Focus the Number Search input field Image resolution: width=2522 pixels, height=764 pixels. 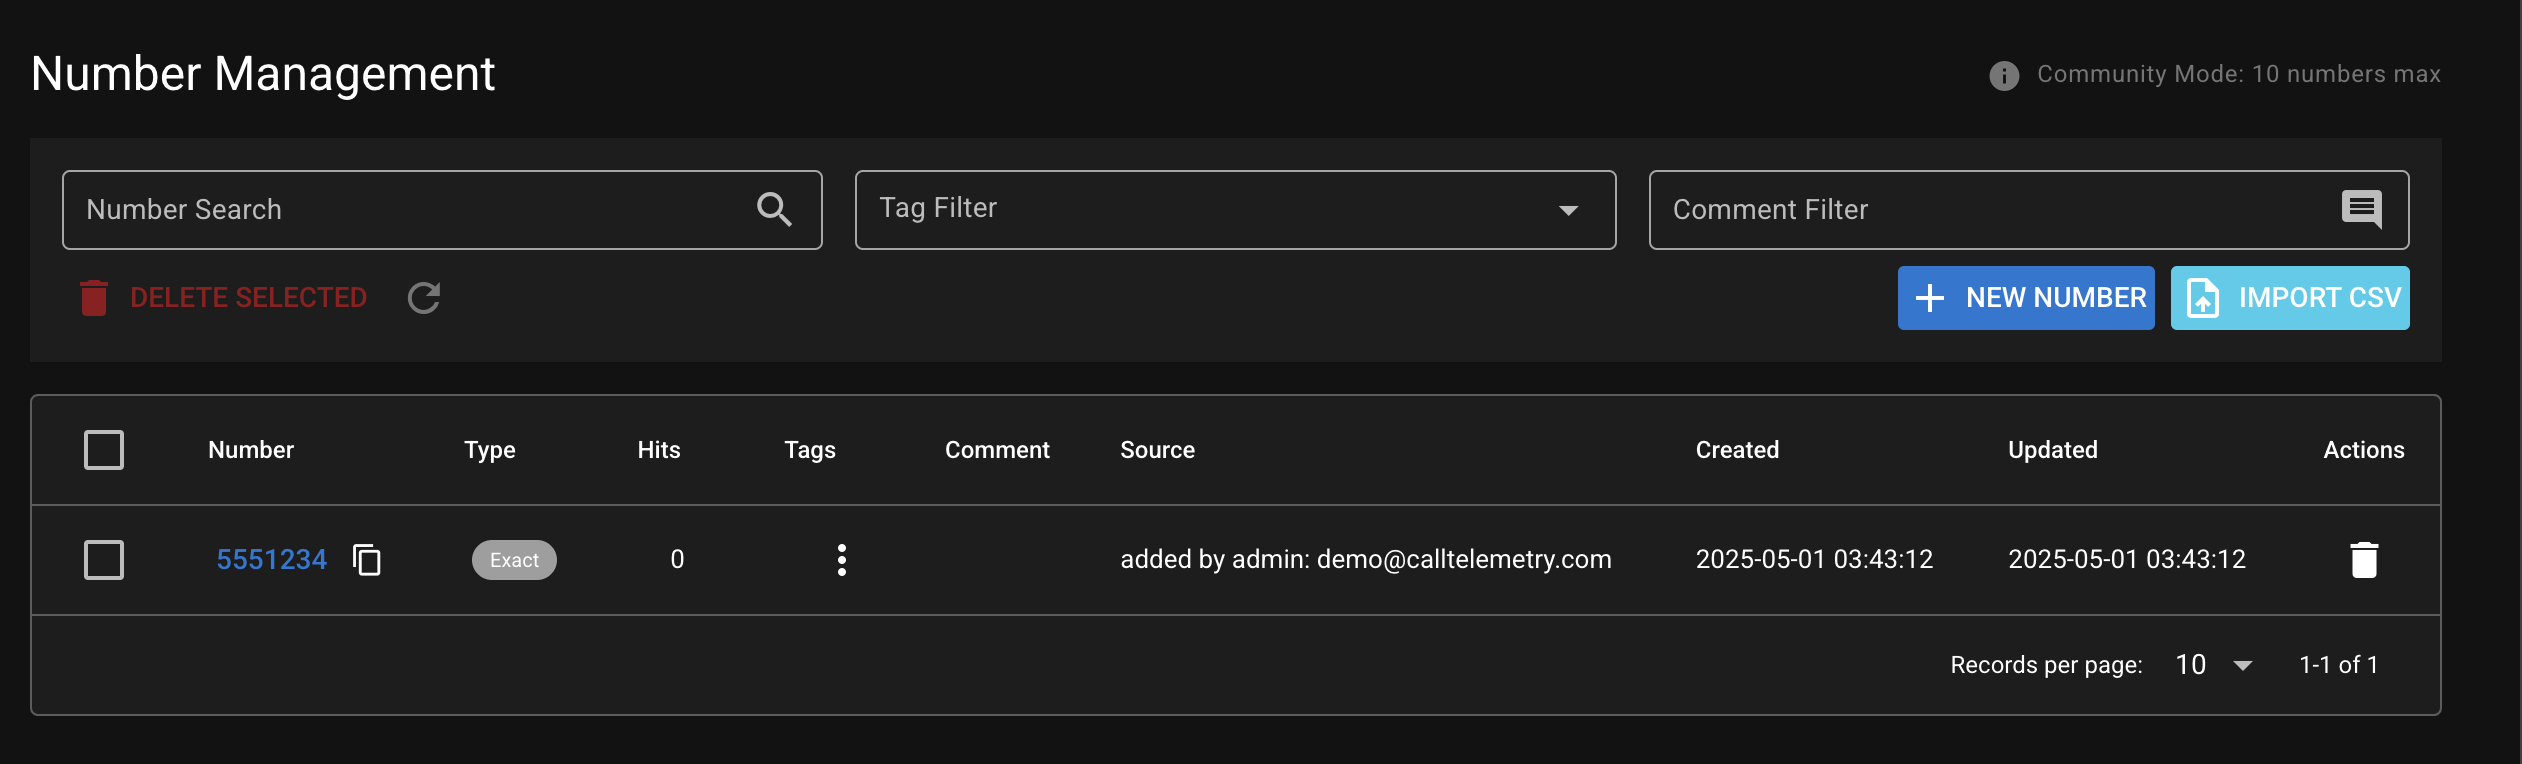(x=442, y=210)
